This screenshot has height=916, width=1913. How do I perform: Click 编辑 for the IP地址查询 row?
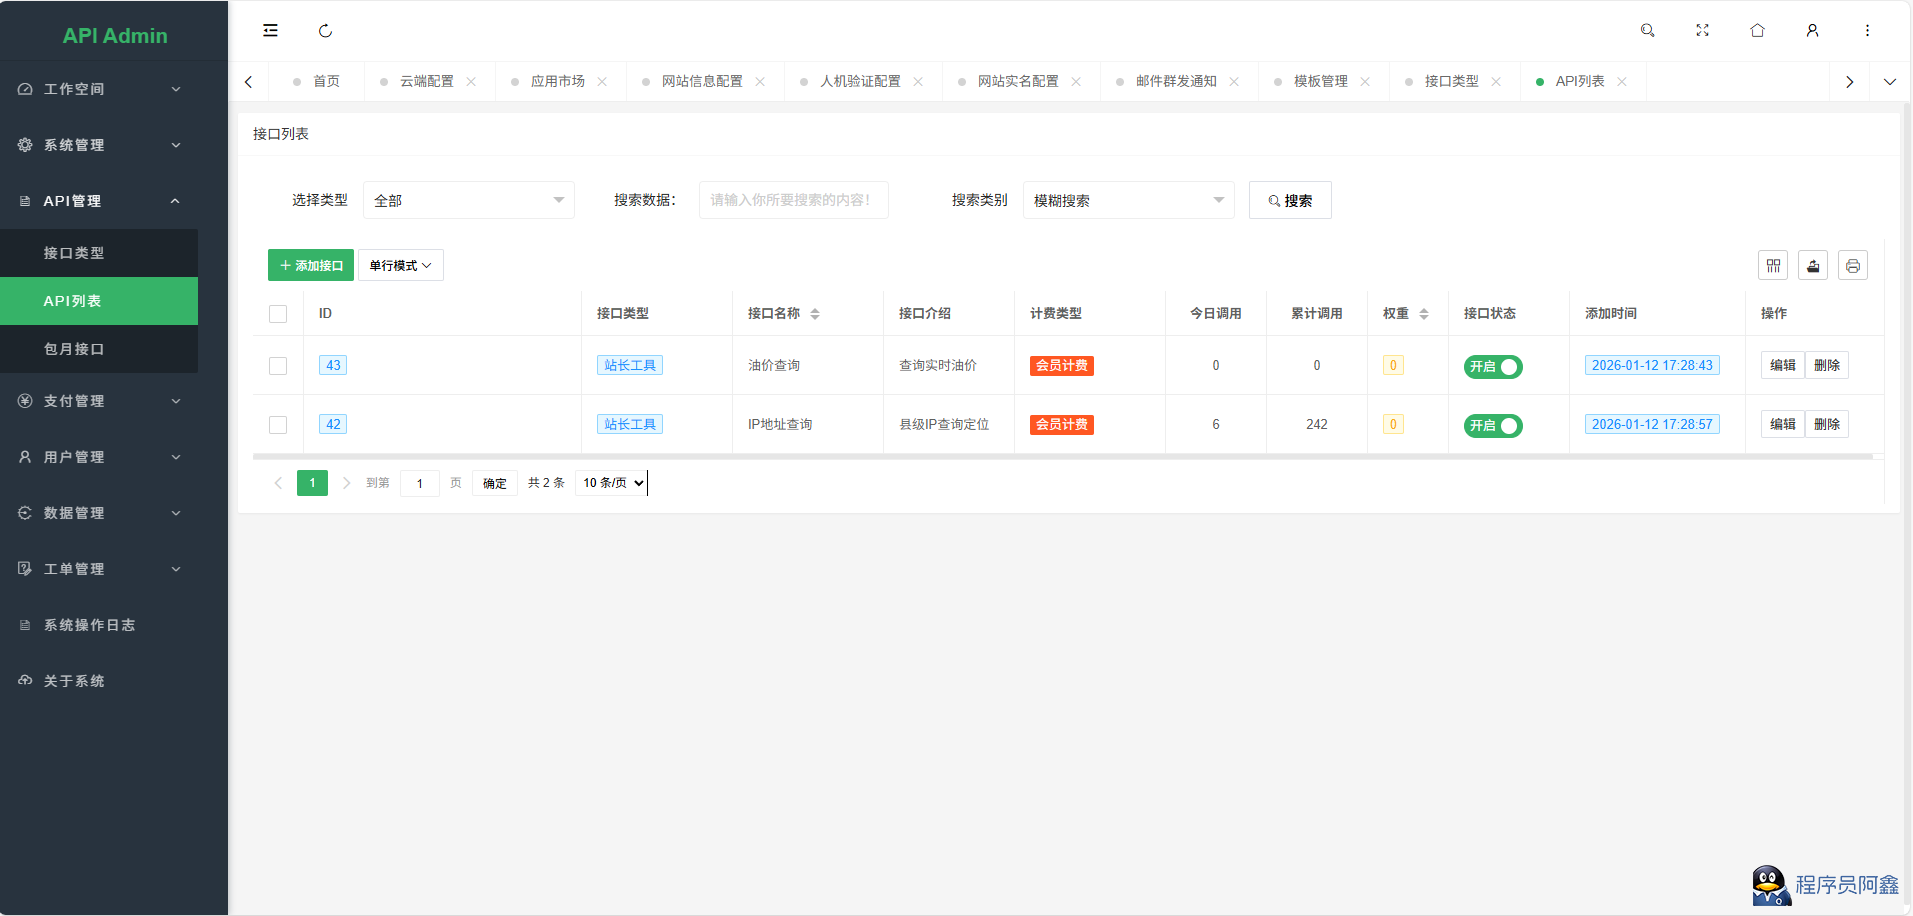click(1782, 425)
